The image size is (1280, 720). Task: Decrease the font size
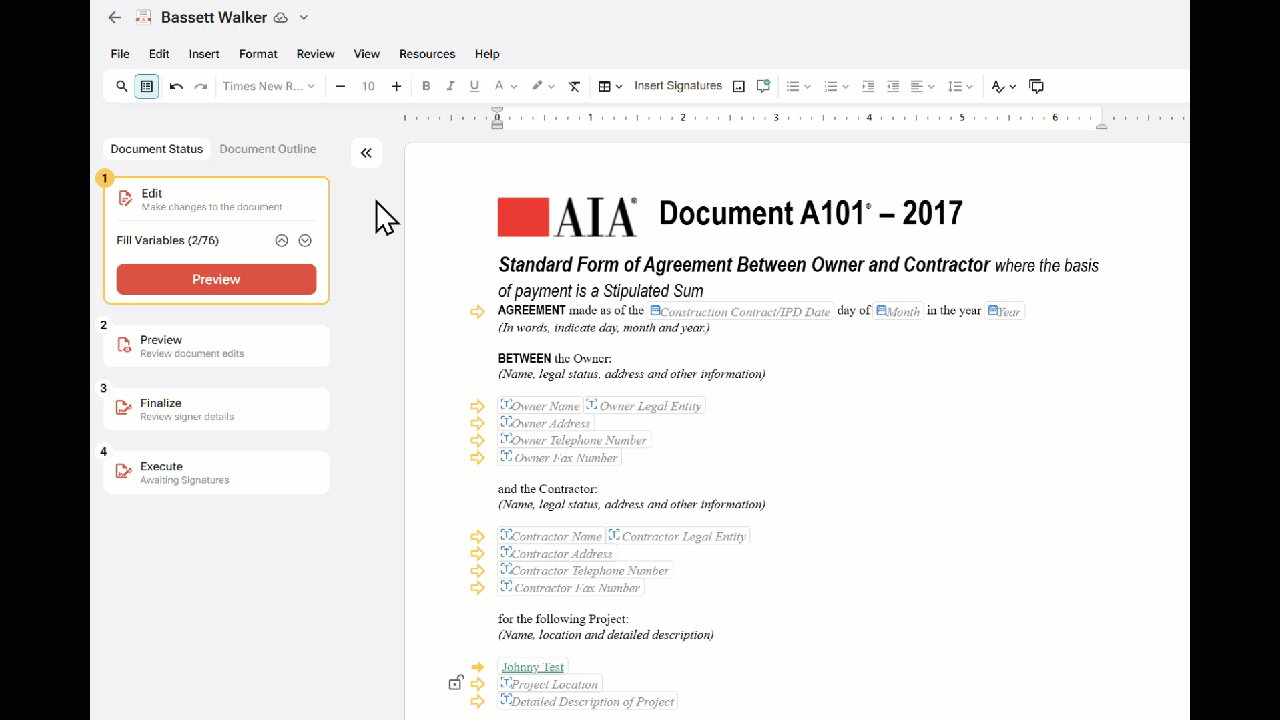tap(340, 87)
